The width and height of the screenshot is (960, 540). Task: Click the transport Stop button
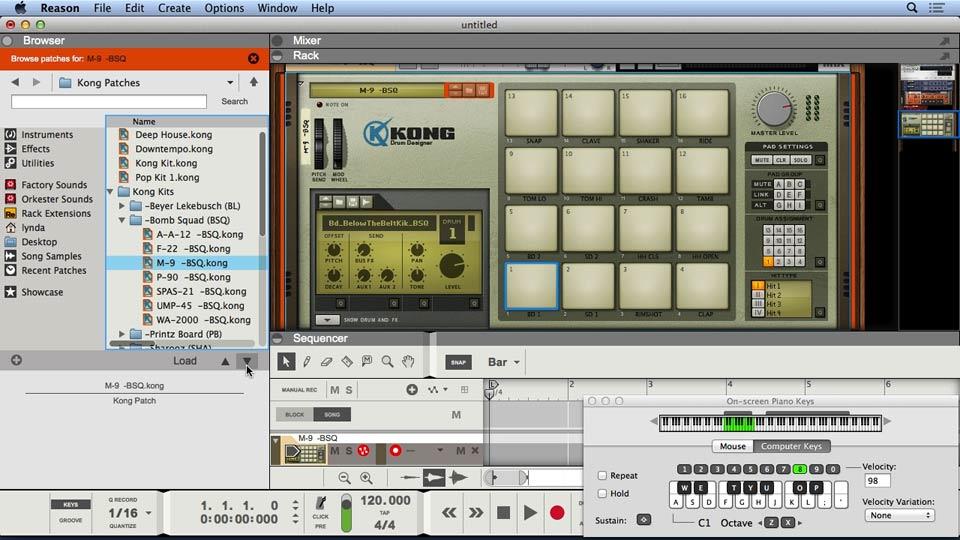[503, 512]
